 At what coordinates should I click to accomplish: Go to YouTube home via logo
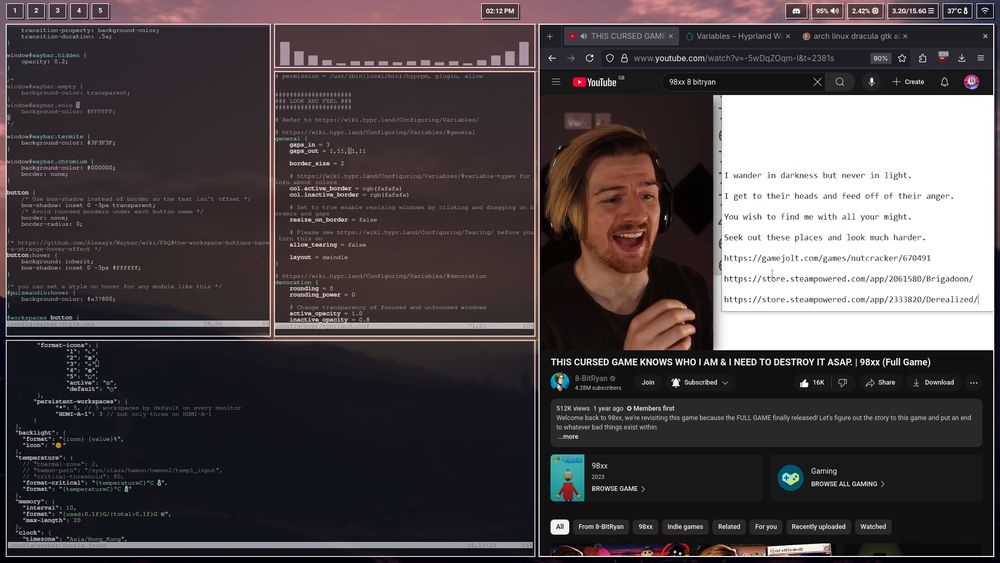point(596,82)
